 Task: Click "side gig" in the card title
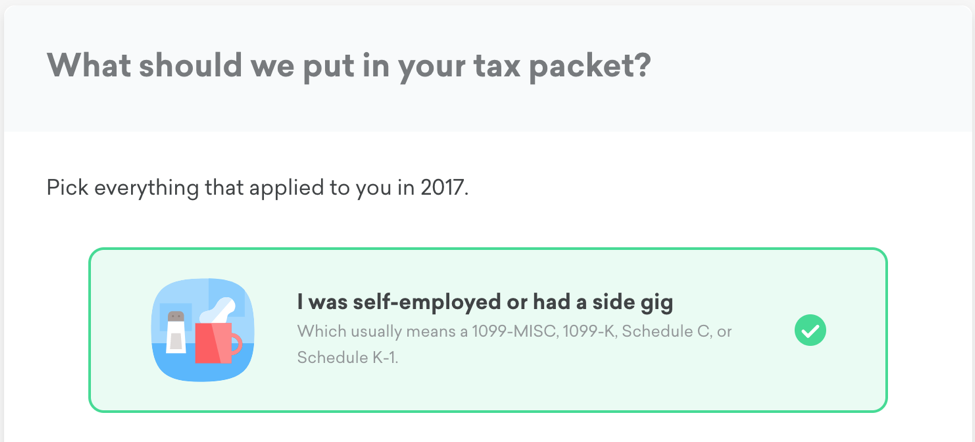[640, 301]
